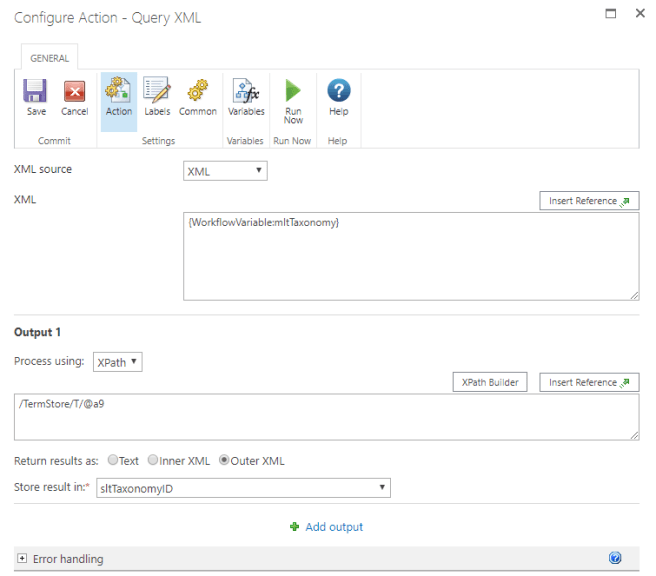Expand the Error handling section
Viewport: 656px width, 576px height.
coord(22,558)
